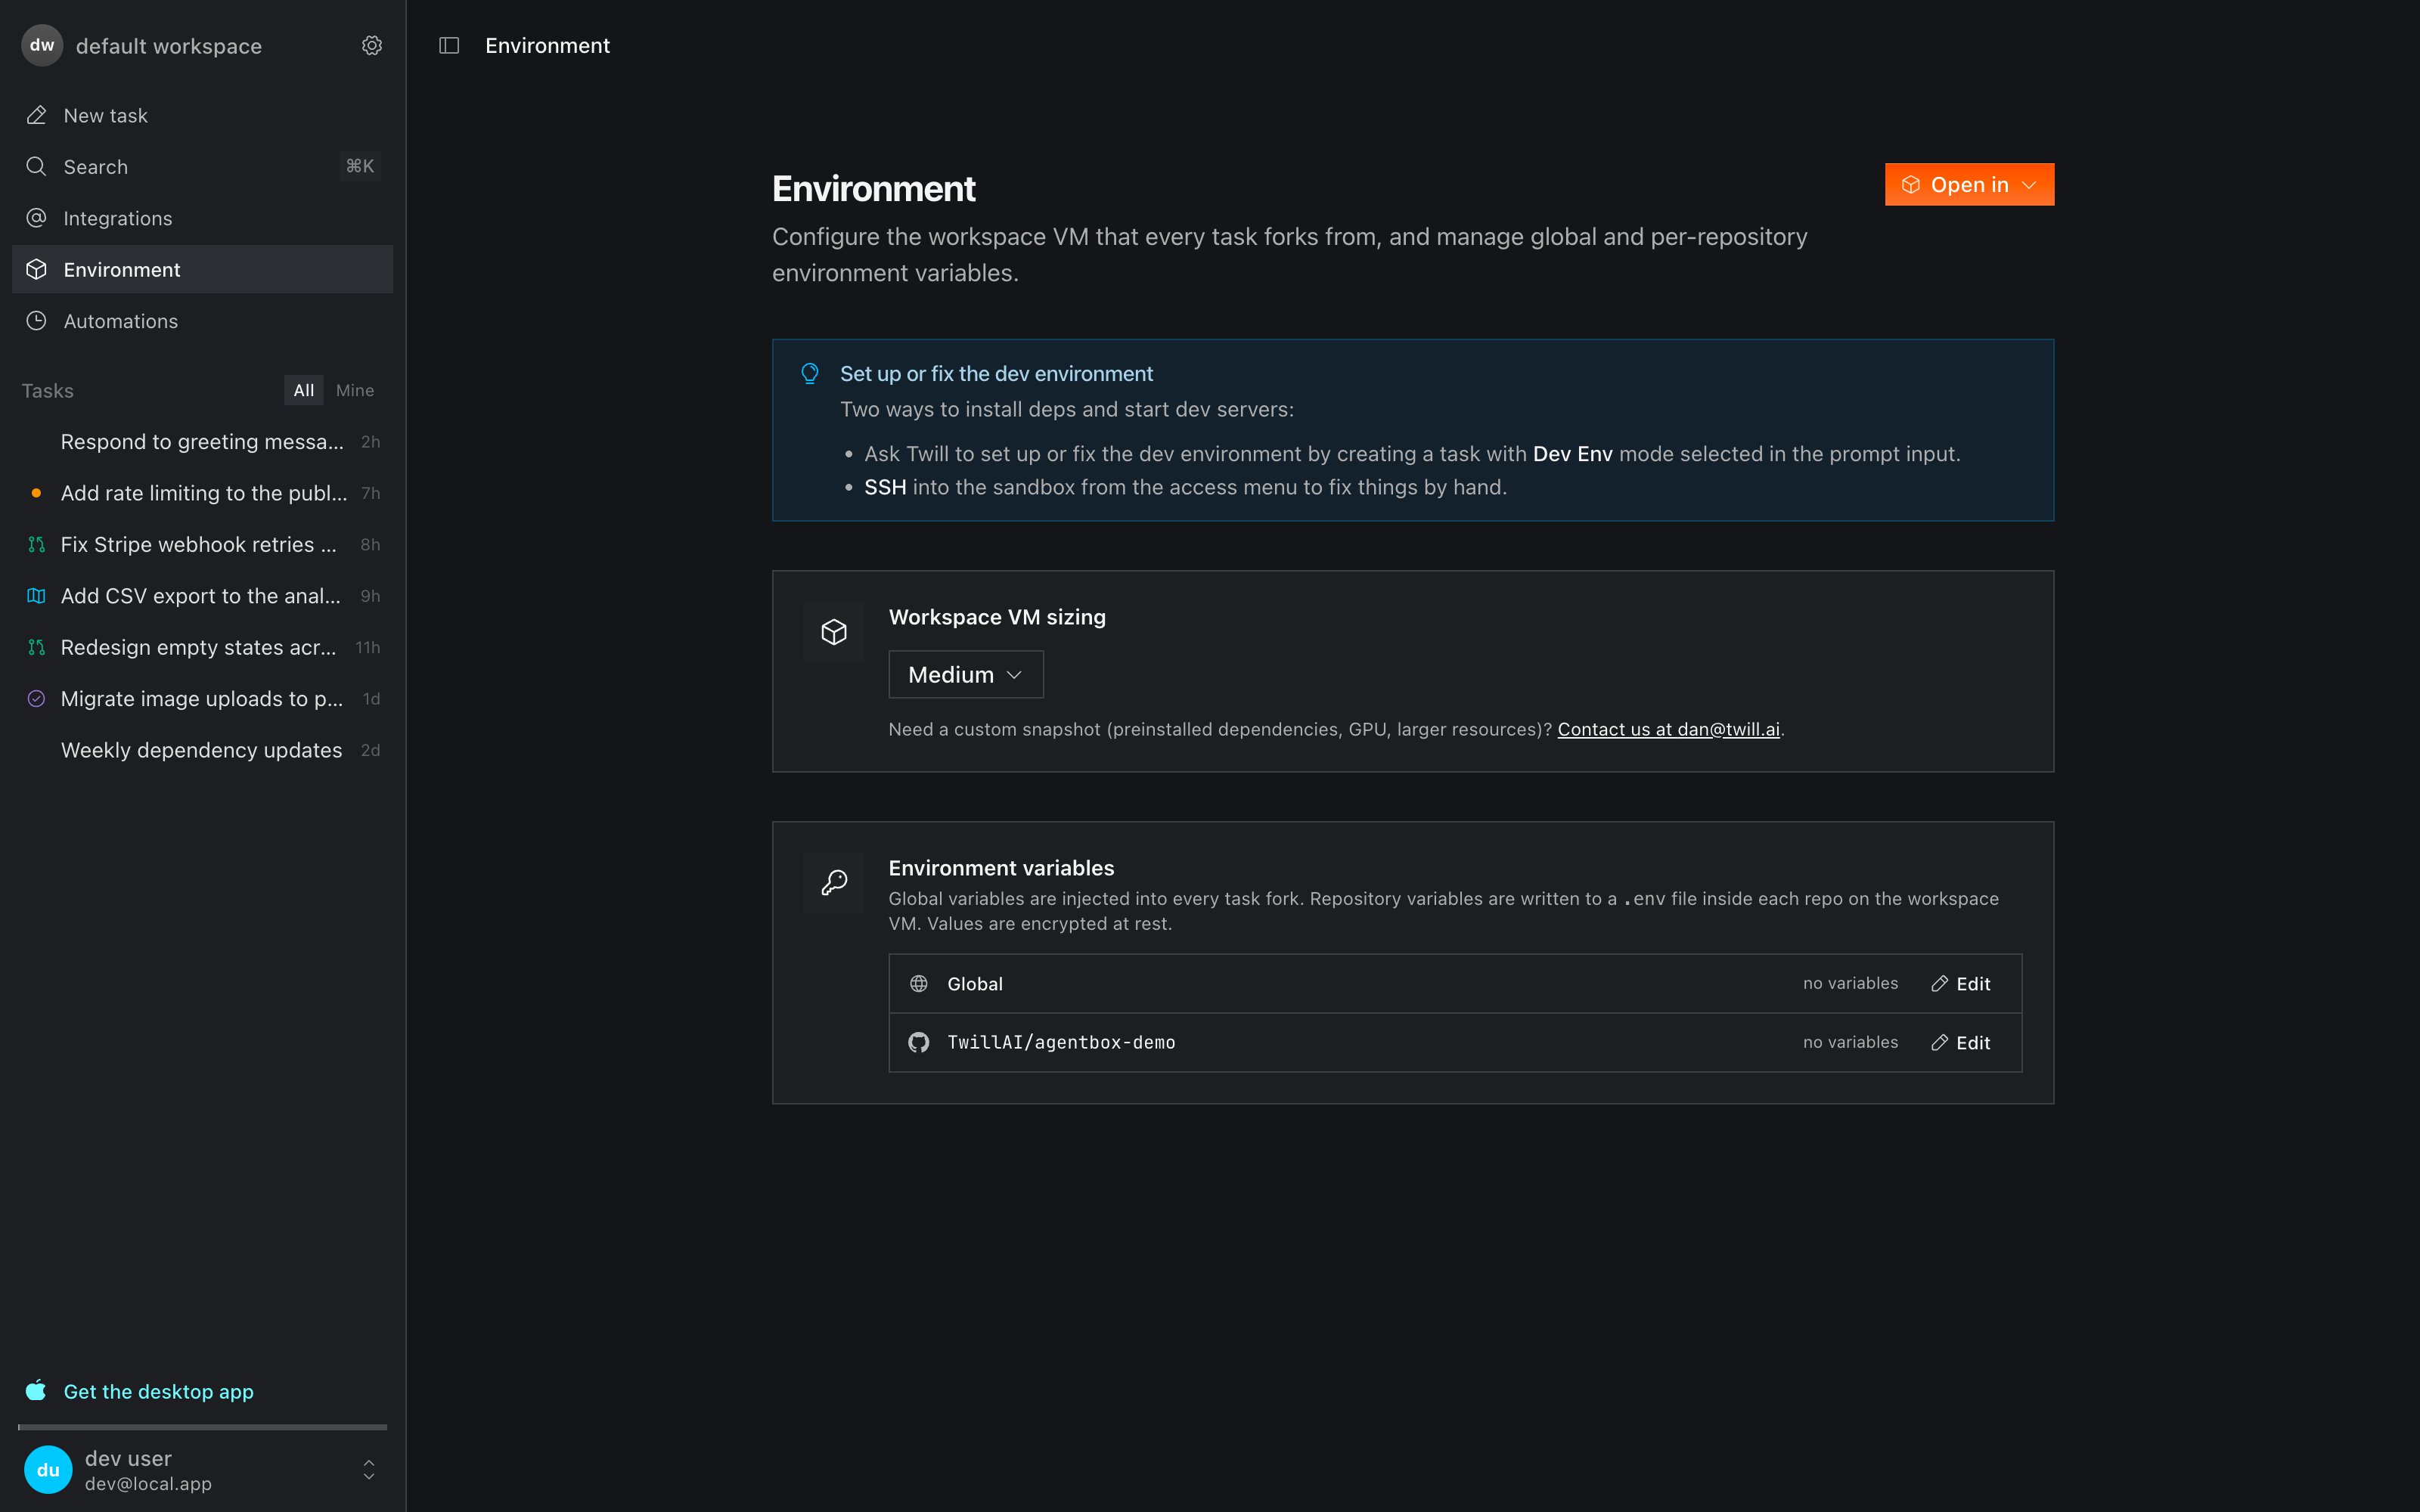Image resolution: width=2420 pixels, height=1512 pixels.
Task: Edit Global environment variables
Action: [x=1961, y=984]
